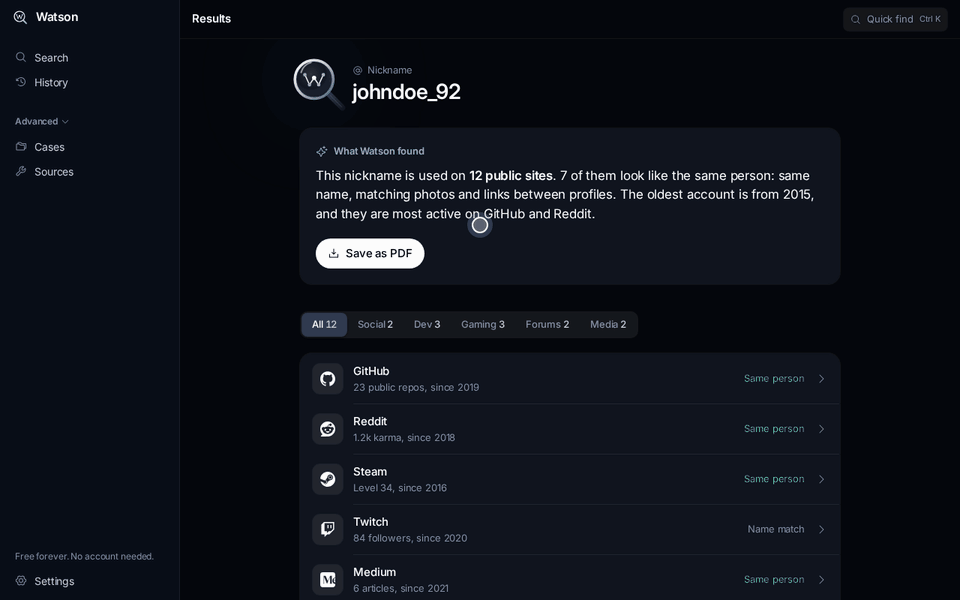Click the Twitch logo icon
Image resolution: width=960 pixels, height=600 pixels.
328,530
